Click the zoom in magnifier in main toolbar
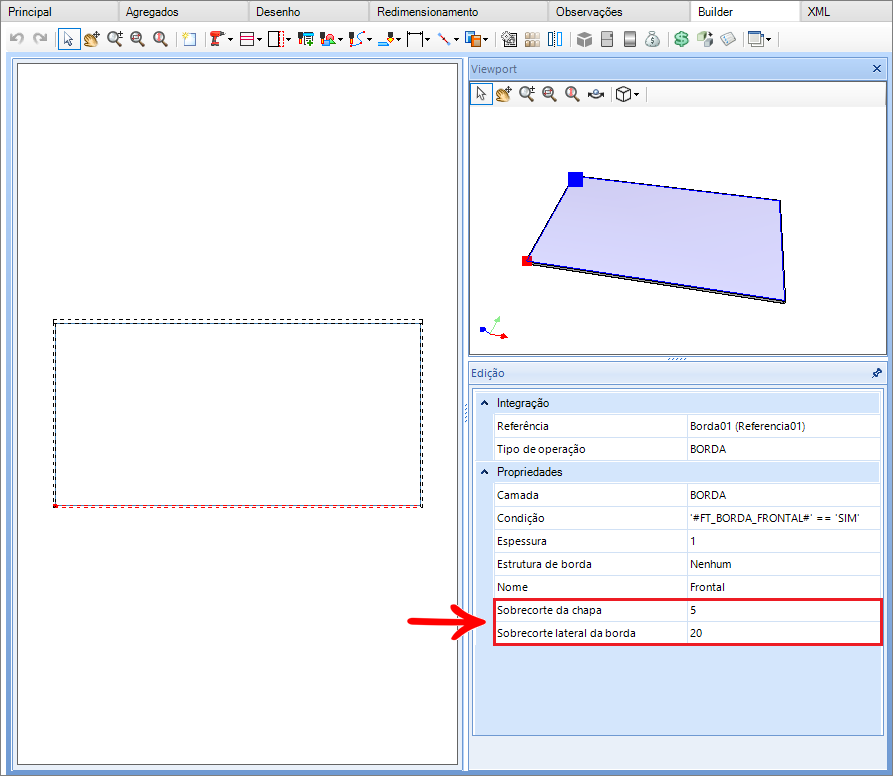The height and width of the screenshot is (776, 893). tap(115, 40)
